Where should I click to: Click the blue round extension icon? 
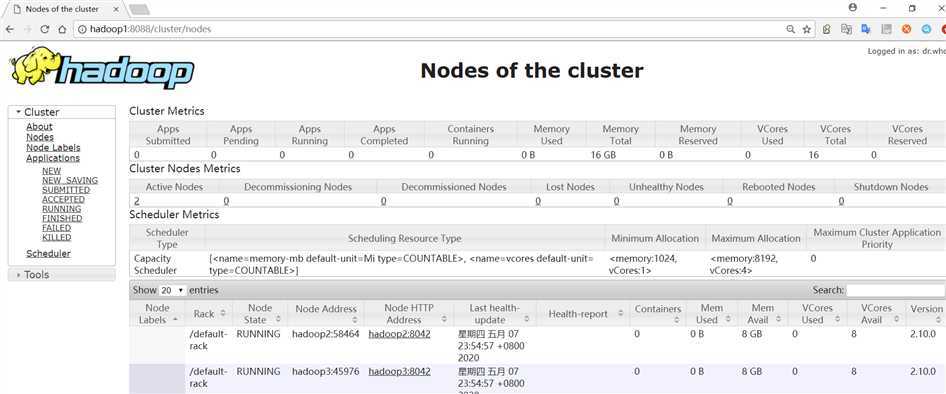click(x=926, y=29)
